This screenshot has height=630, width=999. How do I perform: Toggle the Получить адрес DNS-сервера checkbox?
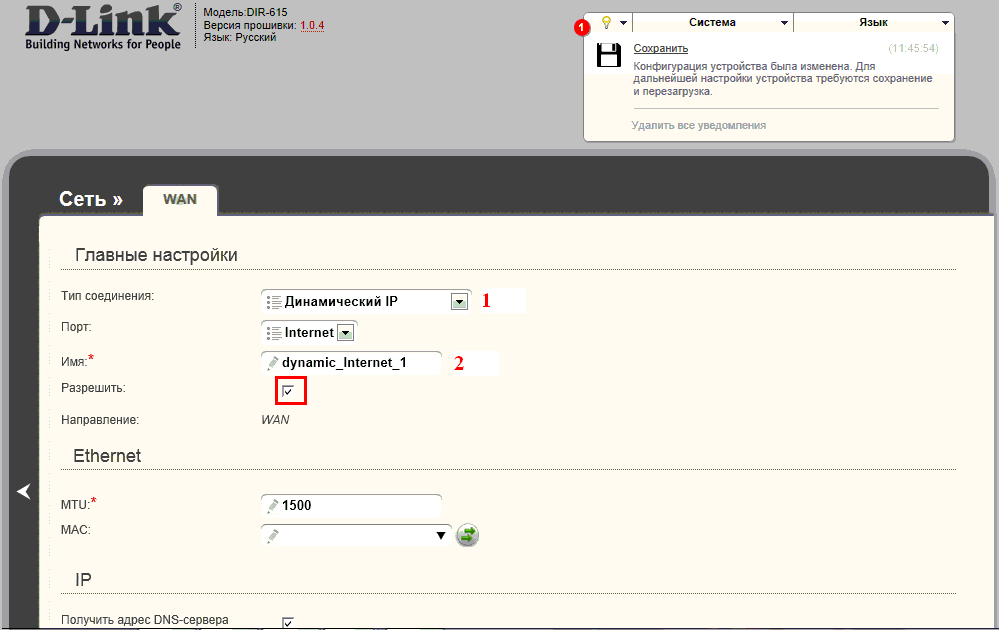(288, 622)
